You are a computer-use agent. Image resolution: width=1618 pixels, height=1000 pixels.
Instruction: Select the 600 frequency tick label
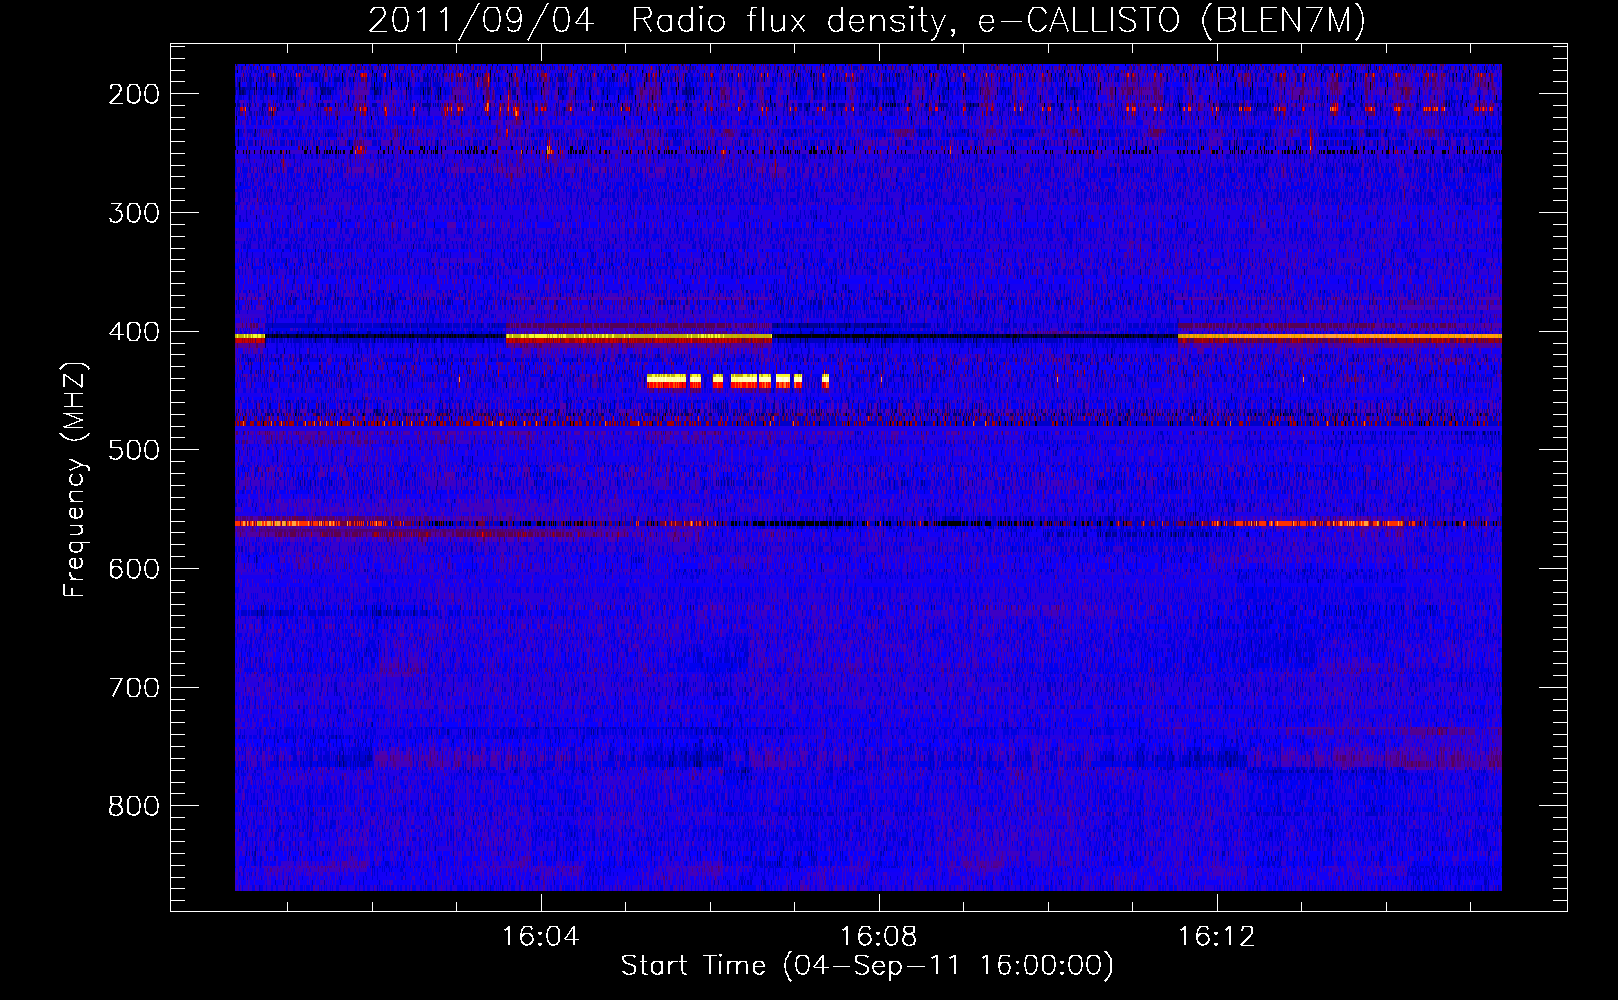134,569
